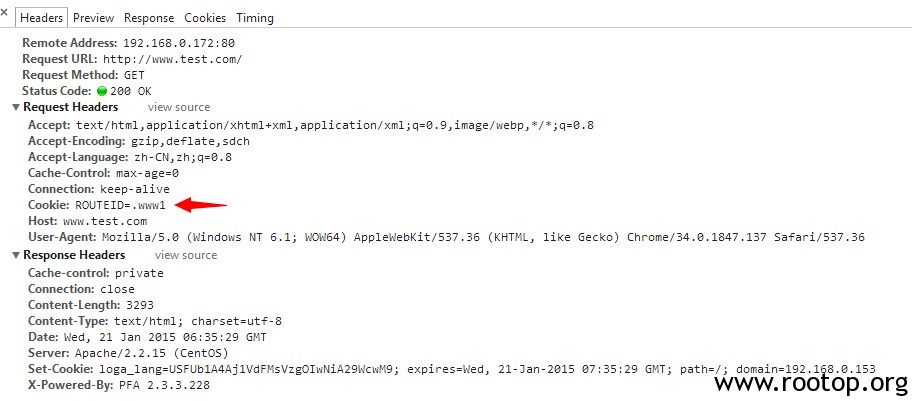View source of Request Headers
This screenshot has width=912, height=401.
tap(179, 107)
